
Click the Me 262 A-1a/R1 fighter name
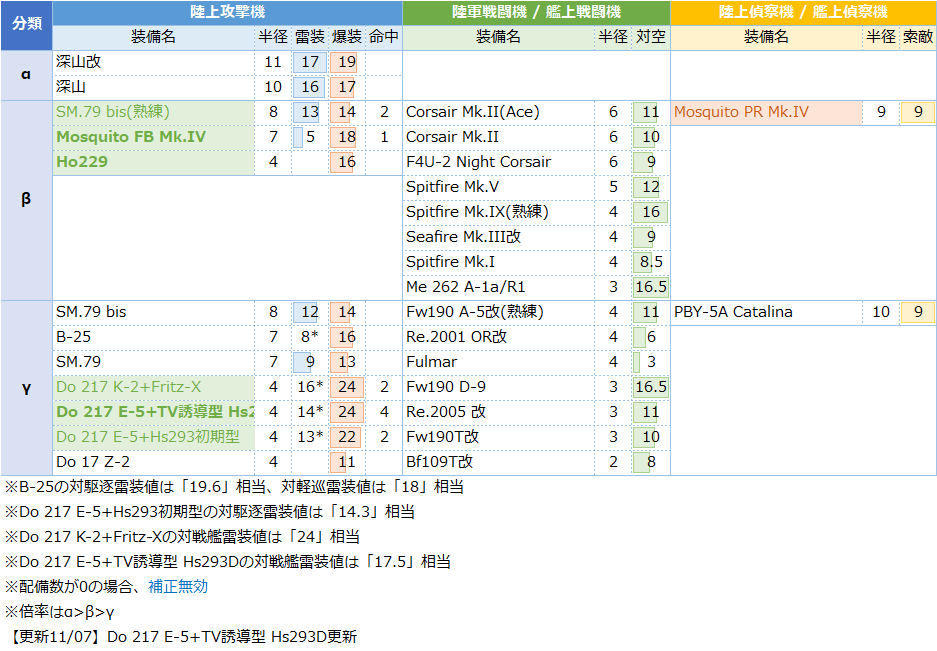point(465,287)
